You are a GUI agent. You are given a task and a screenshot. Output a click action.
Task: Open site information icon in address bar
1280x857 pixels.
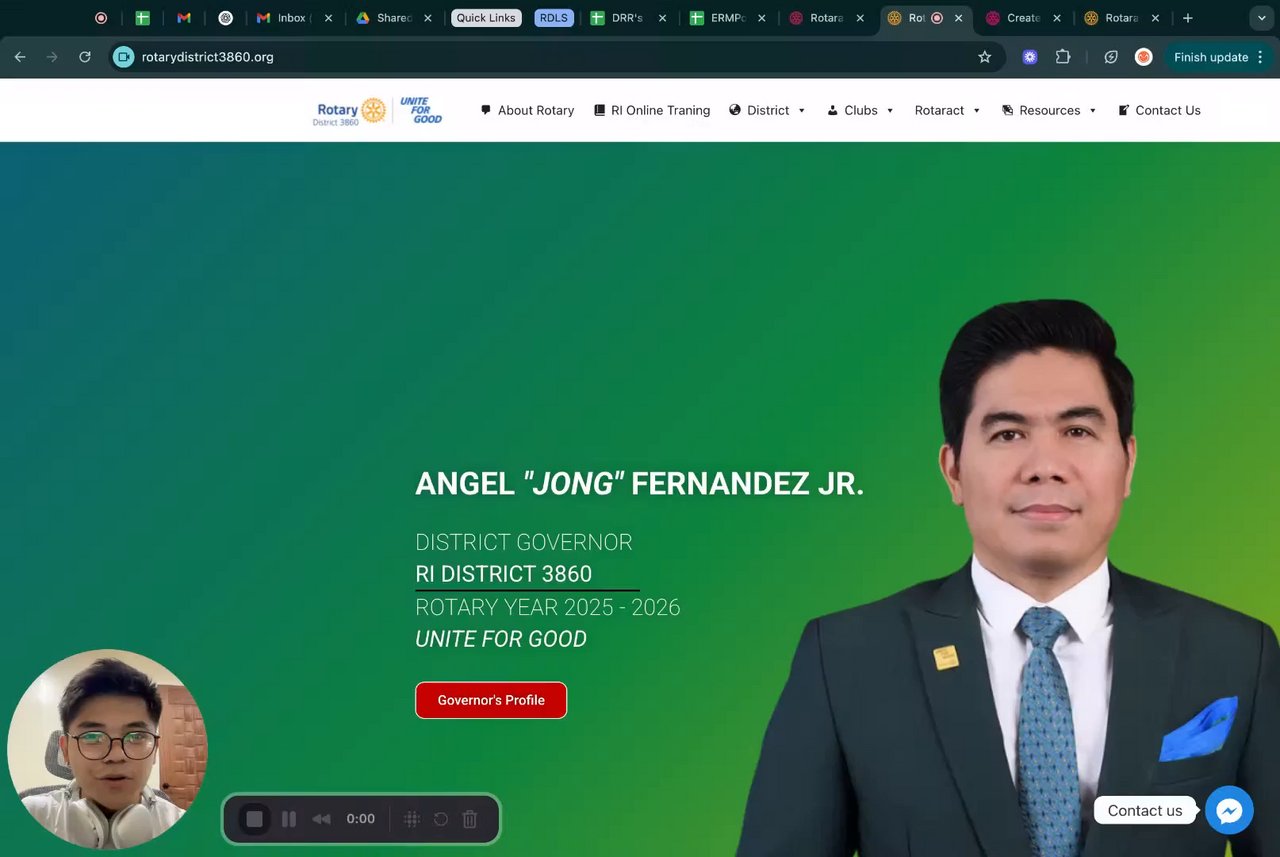(123, 57)
